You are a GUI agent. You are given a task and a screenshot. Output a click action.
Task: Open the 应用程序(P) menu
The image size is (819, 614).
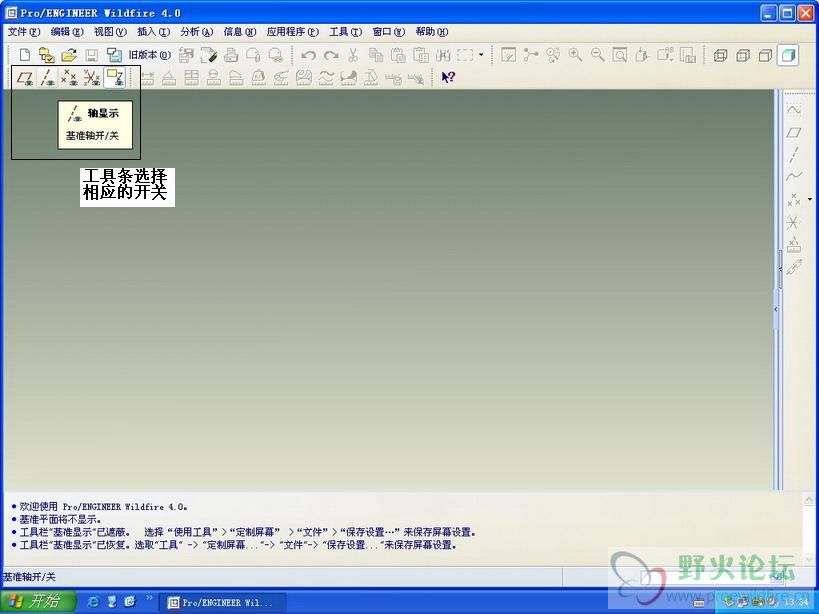(x=292, y=32)
